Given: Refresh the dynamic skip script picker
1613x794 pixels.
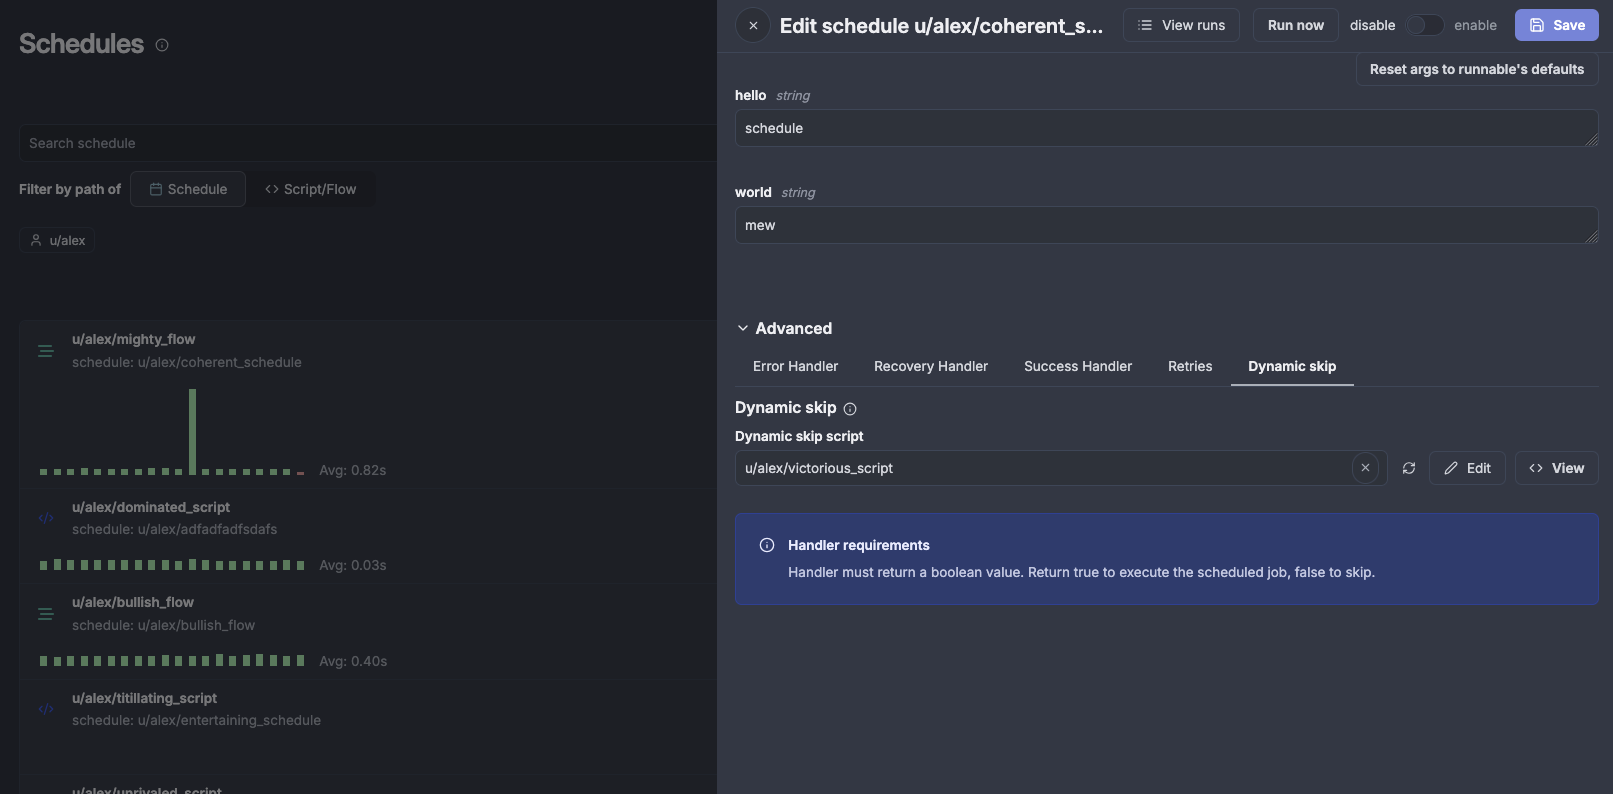Looking at the screenshot, I should [1408, 468].
